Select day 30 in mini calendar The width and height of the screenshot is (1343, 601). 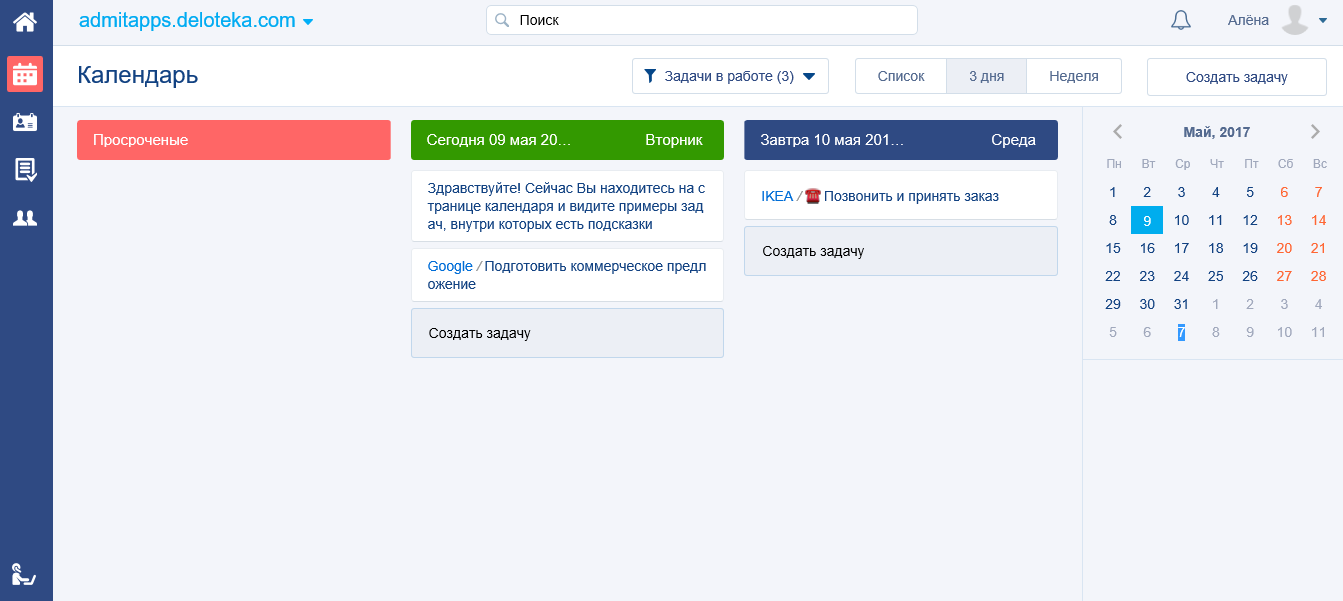(1147, 304)
